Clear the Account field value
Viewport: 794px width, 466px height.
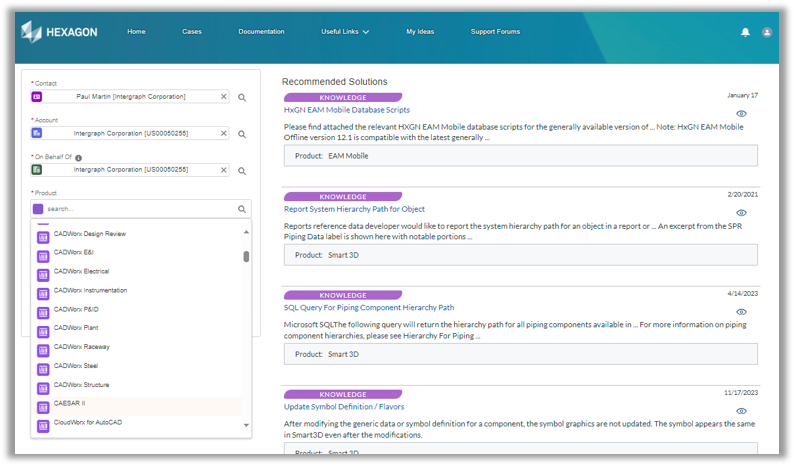click(224, 133)
